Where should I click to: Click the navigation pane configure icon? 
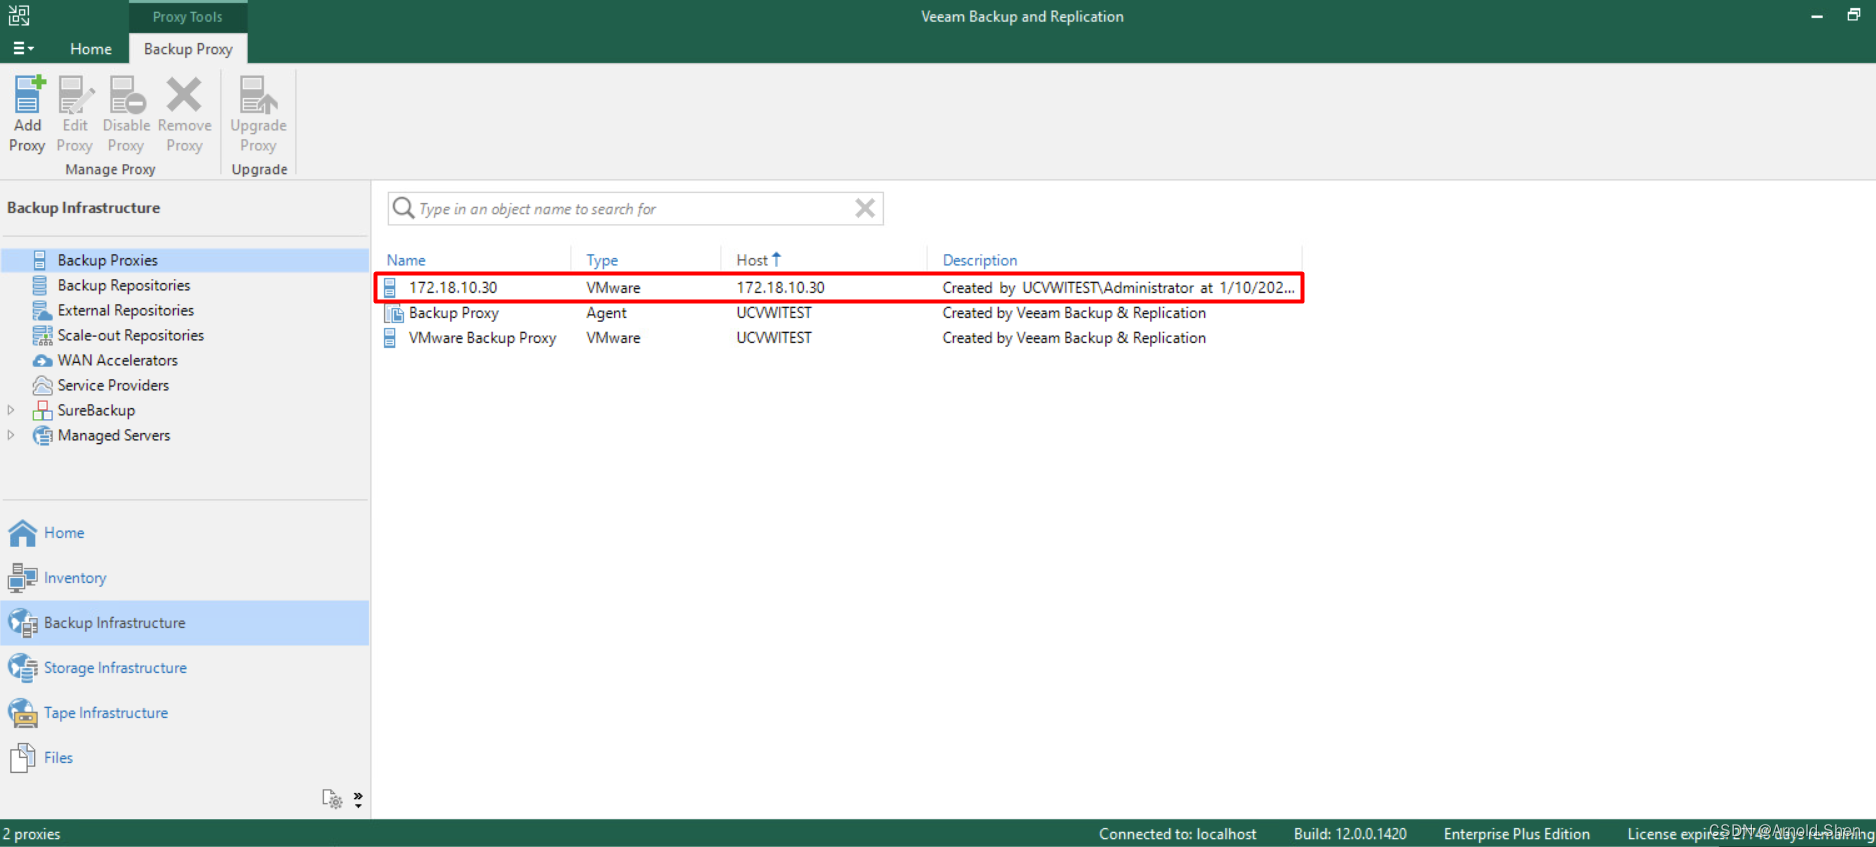pos(332,798)
